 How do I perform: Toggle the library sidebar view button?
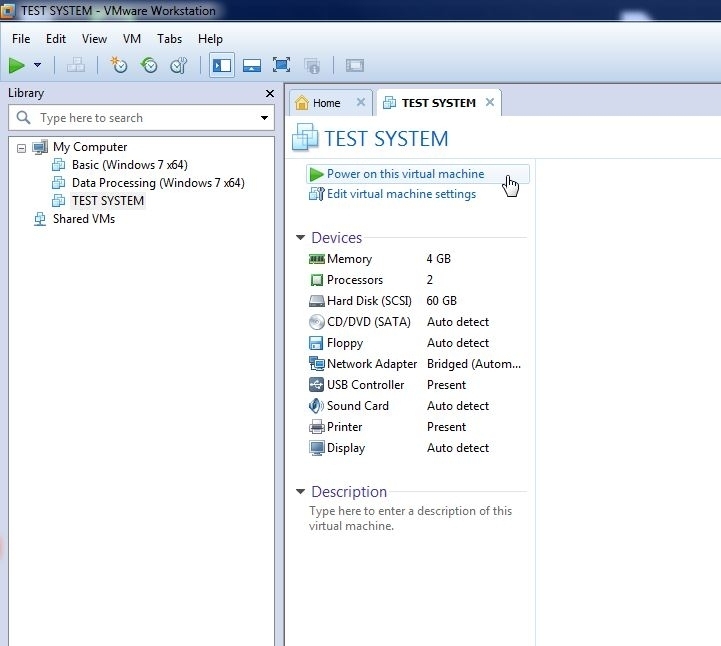click(x=222, y=66)
